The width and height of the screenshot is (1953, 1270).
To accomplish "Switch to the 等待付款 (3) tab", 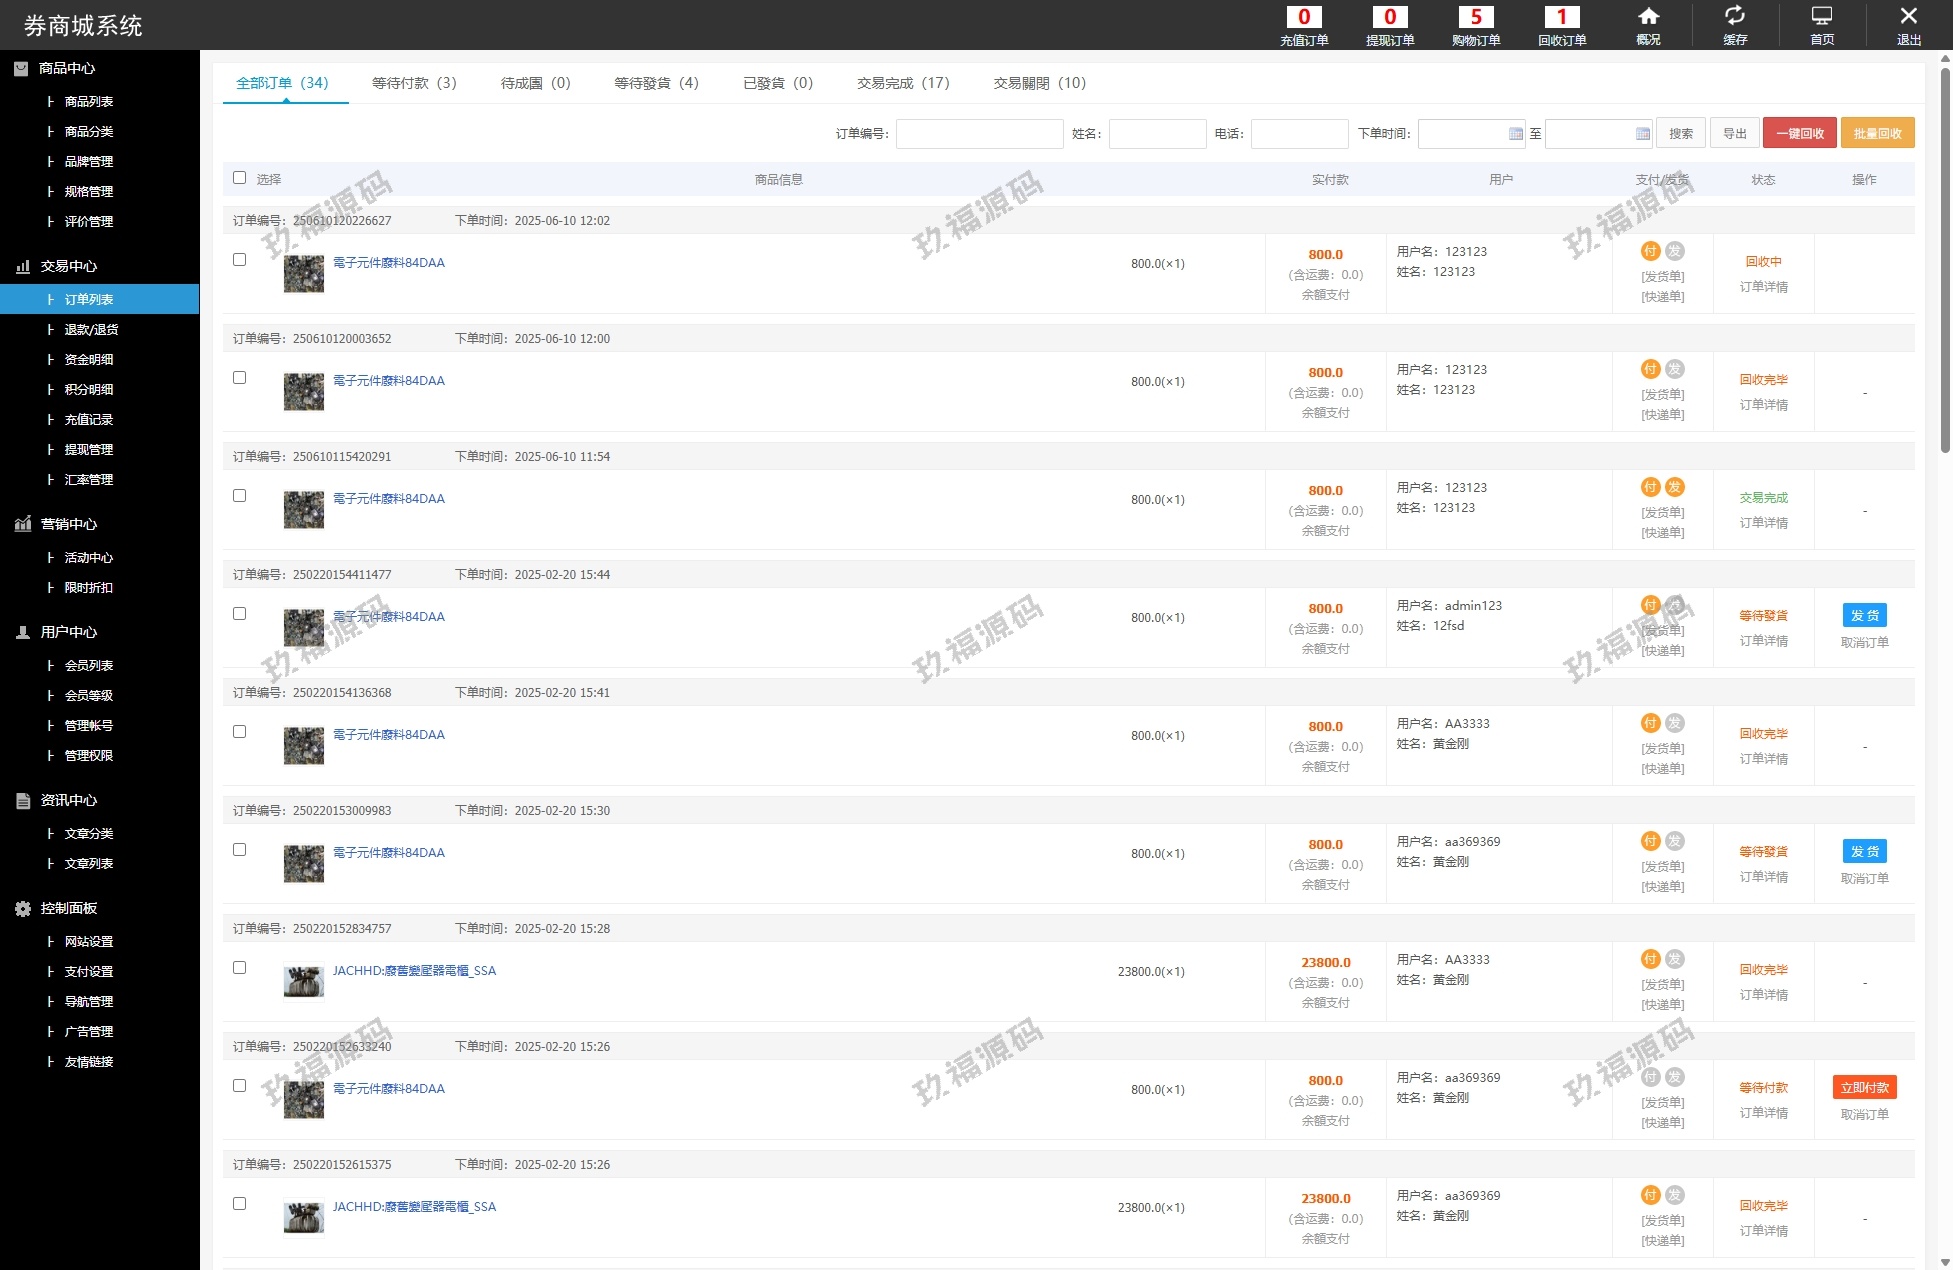I will click(414, 83).
